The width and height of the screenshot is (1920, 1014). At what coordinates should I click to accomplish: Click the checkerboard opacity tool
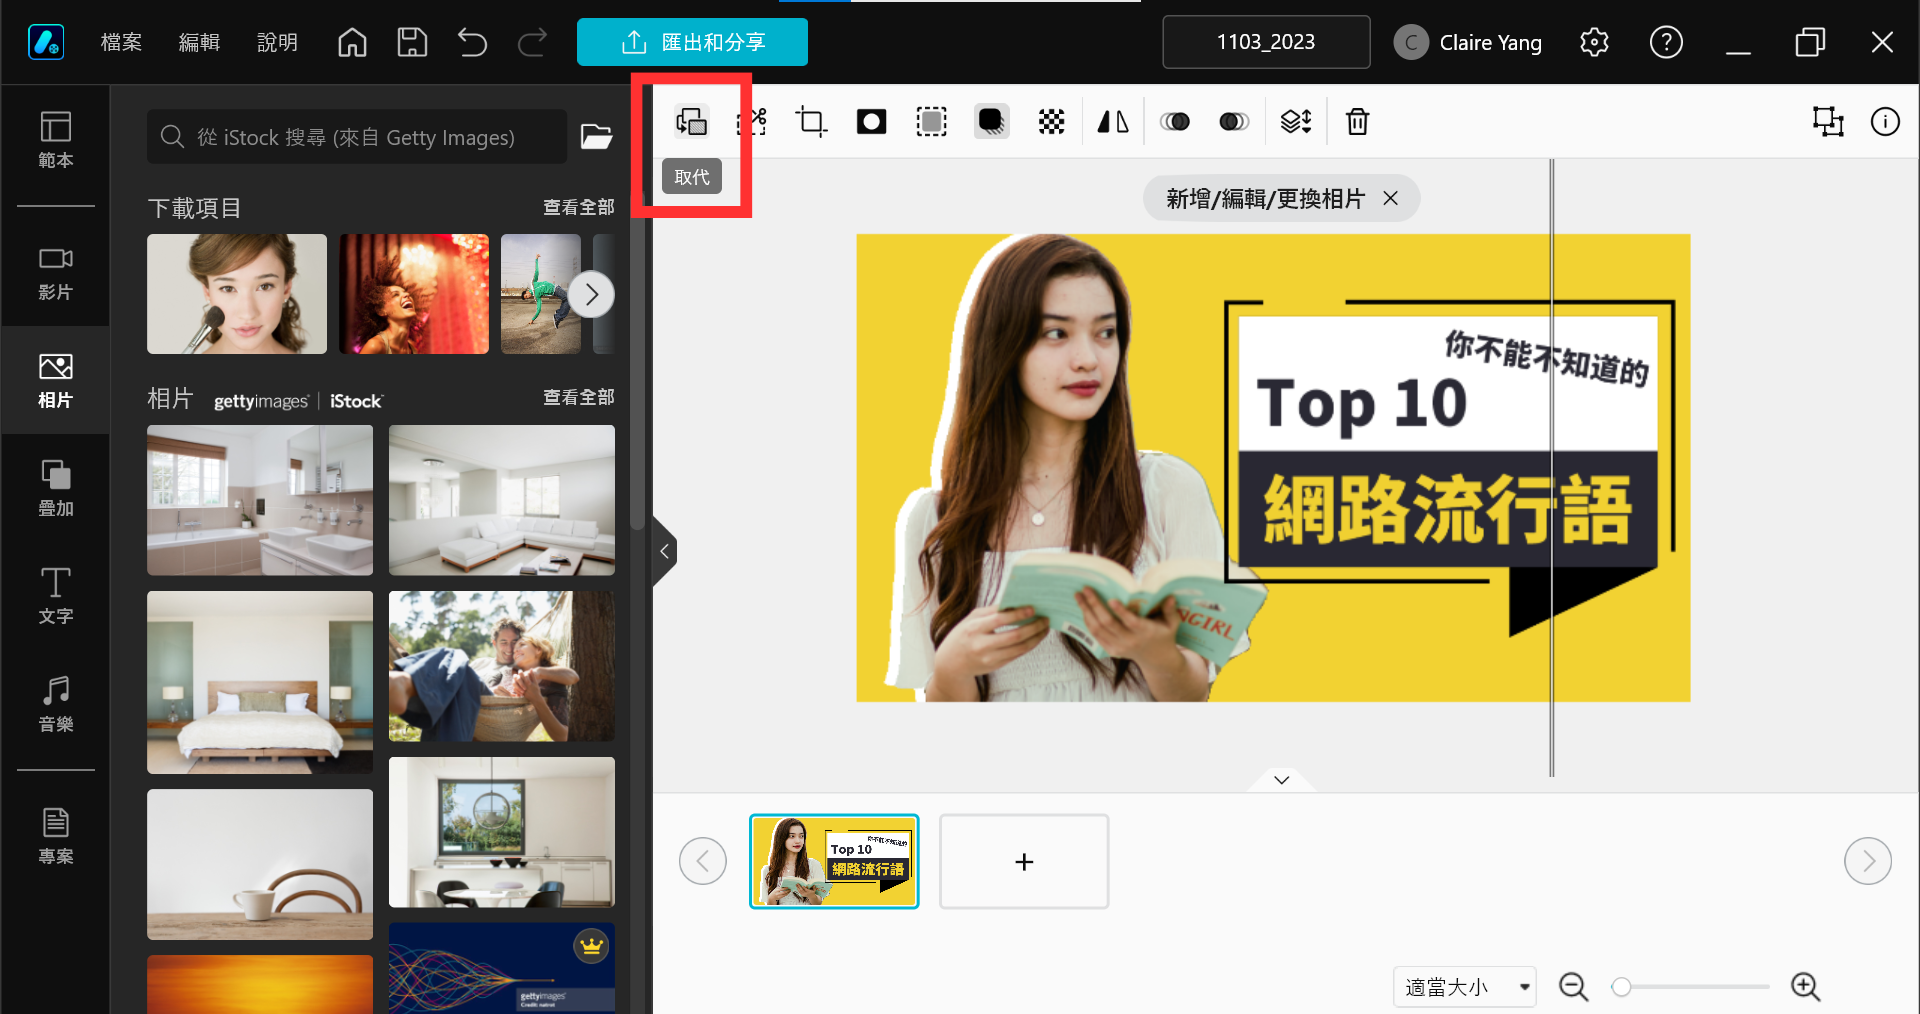1051,122
